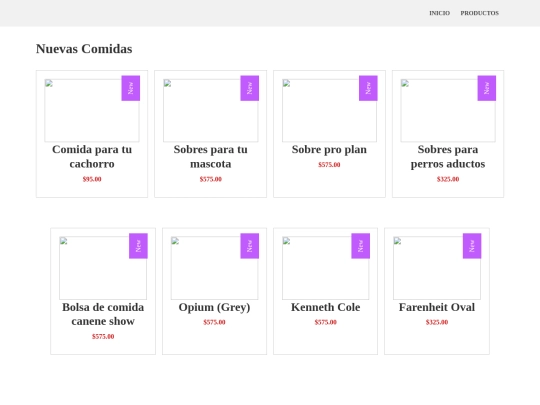The height and width of the screenshot is (405, 540).
Task: Click the New badge on Kenneth Cole
Action: [x=361, y=246]
